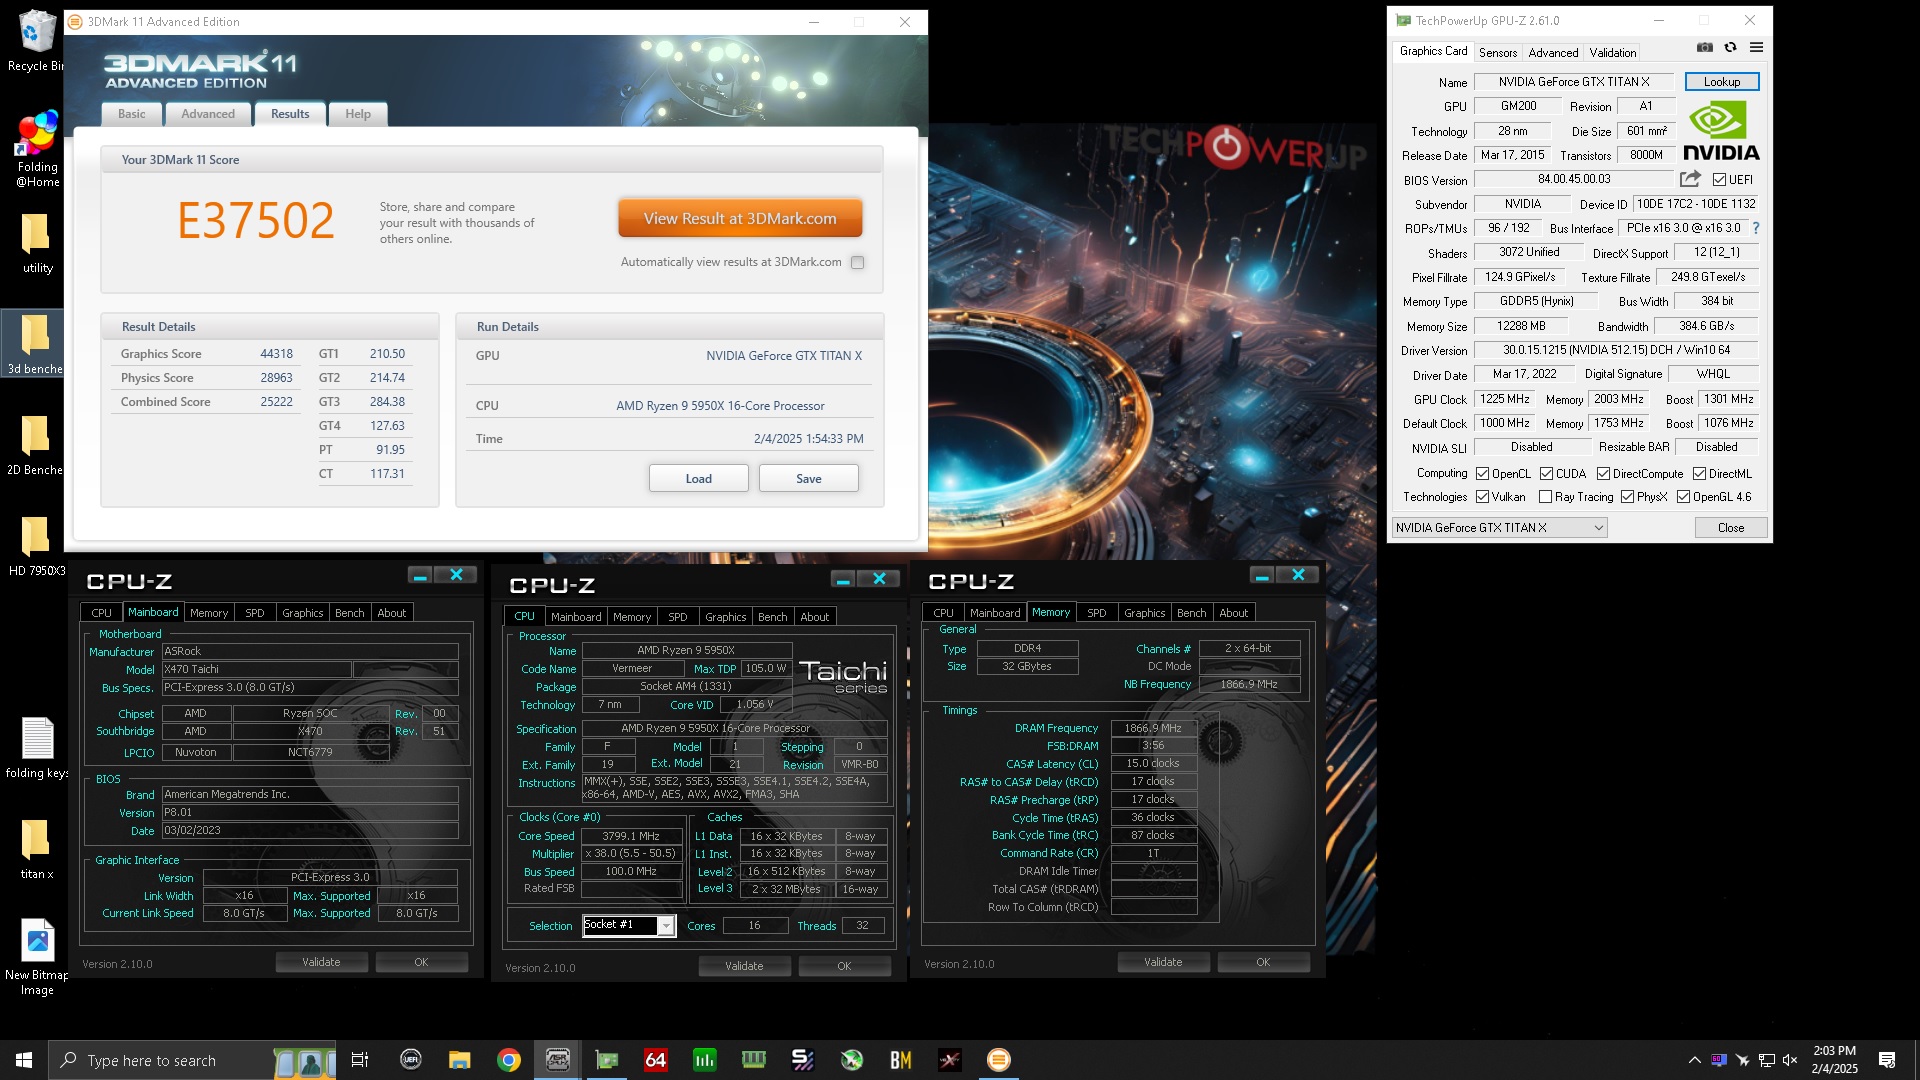
Task: Click the DRAM Frequency 1866.9 MHz value
Action: pos(1152,728)
